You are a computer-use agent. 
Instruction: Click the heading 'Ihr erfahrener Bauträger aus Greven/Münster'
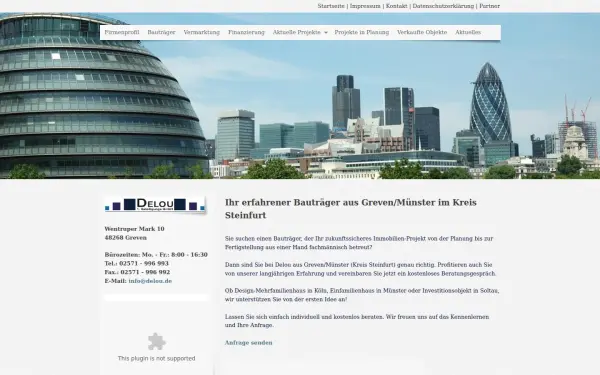(351, 209)
